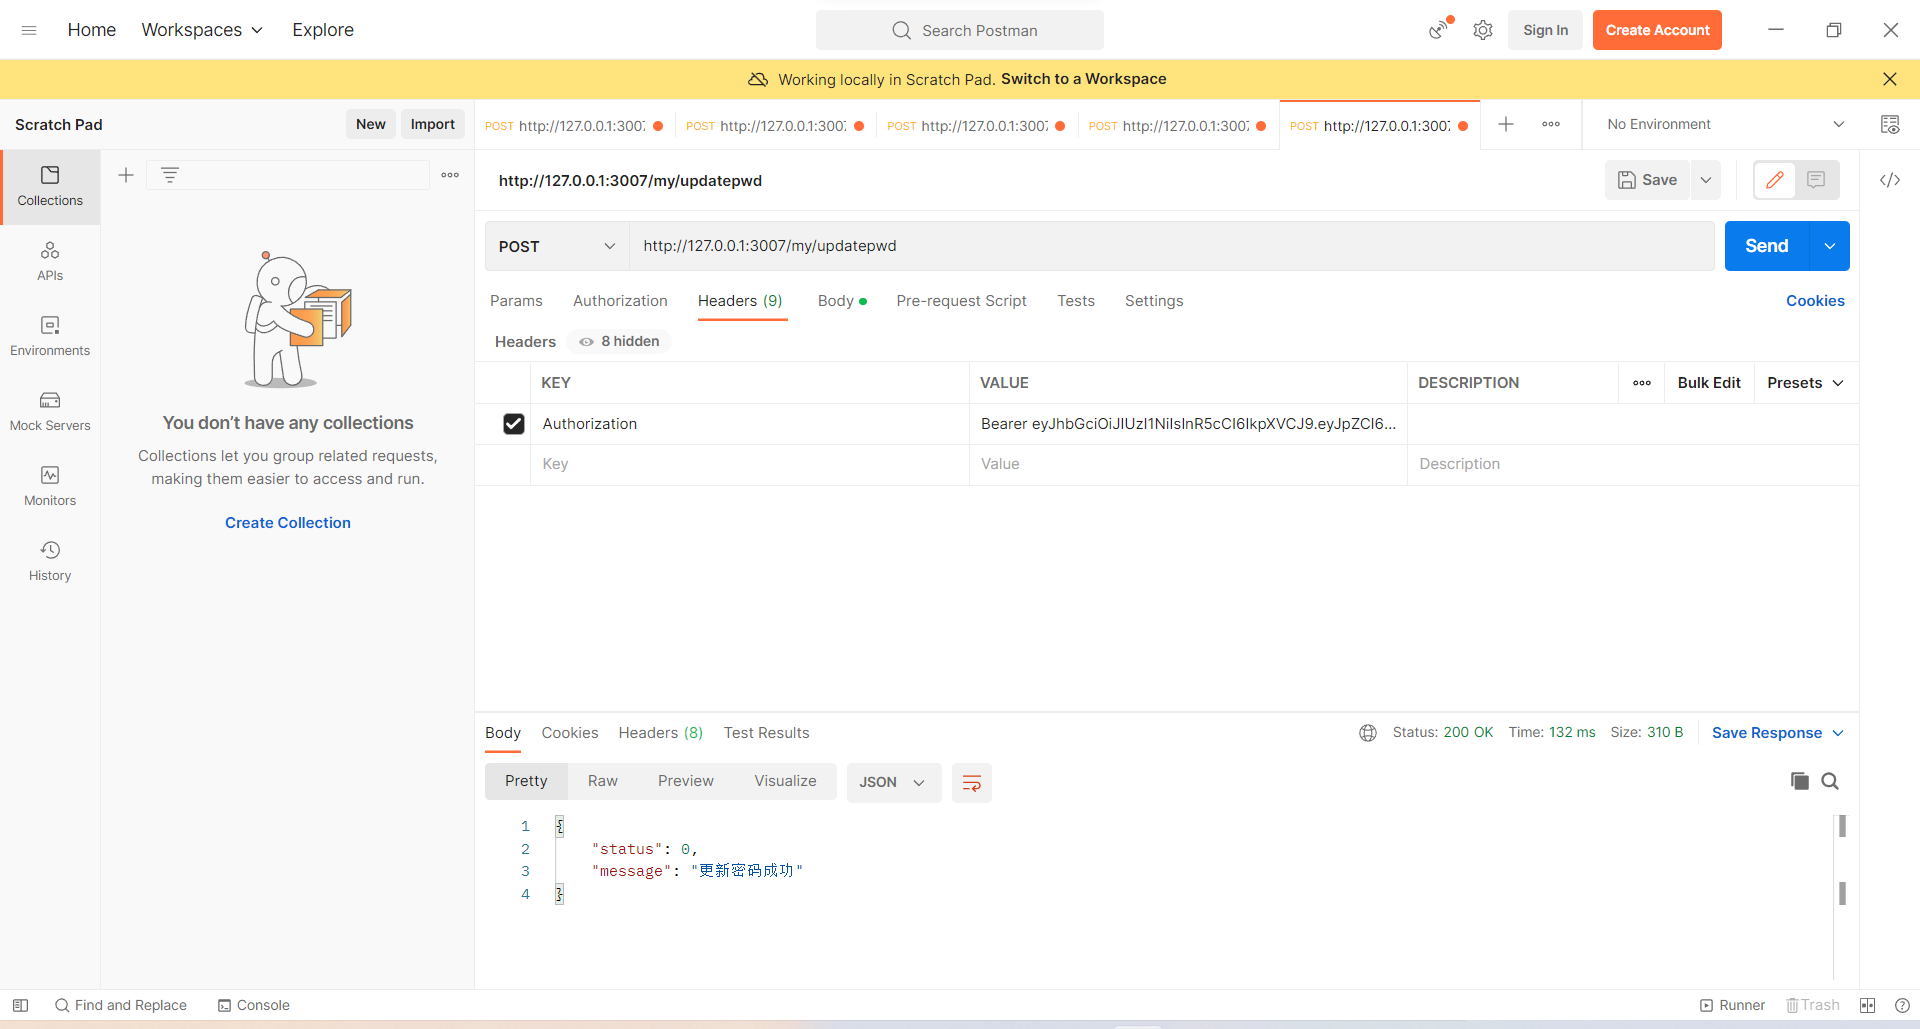Click the empty header Key field
Screen dimensions: 1920x1029
pos(750,464)
